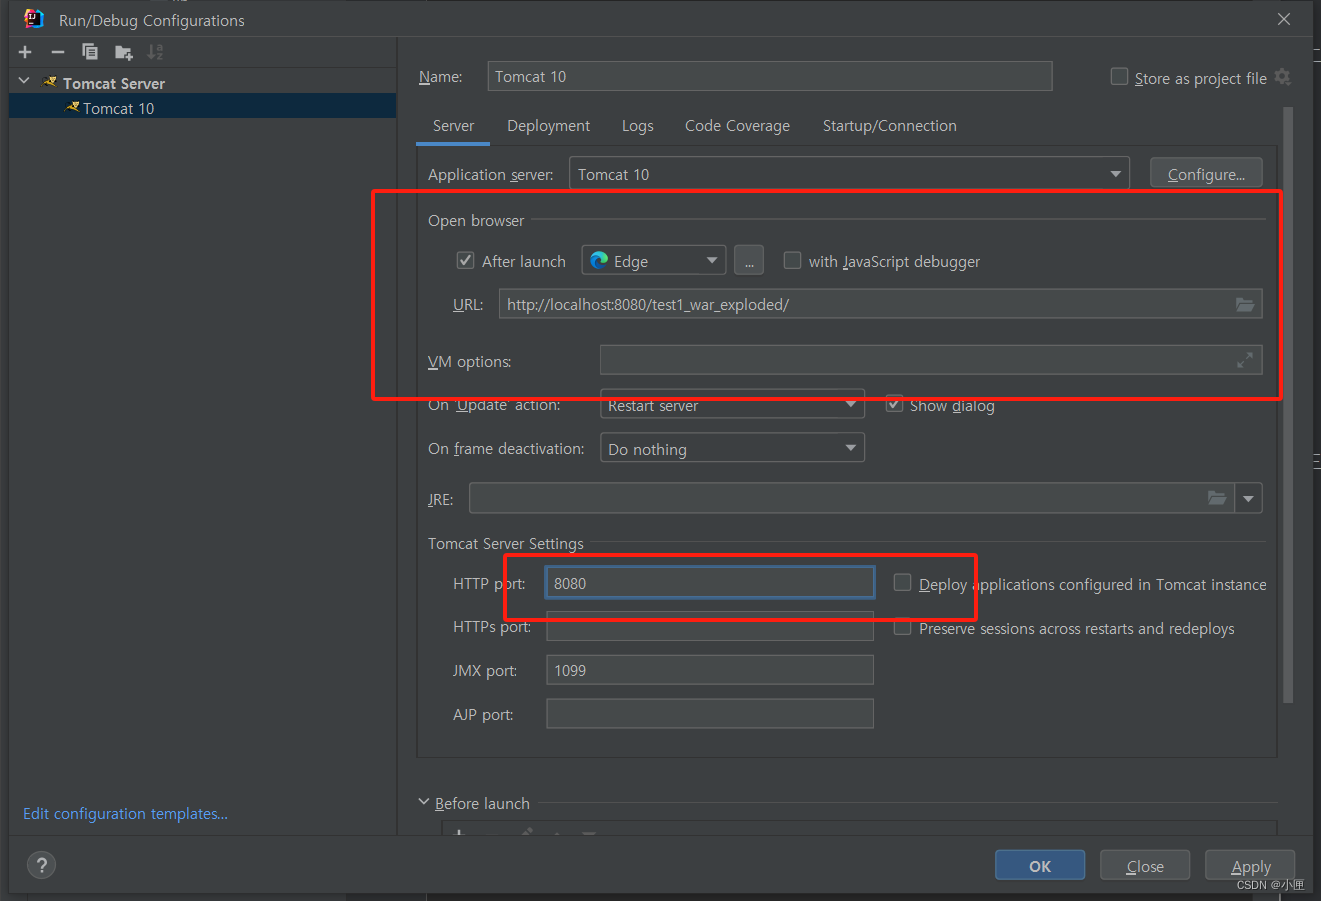Enable with JavaScript debugger option
Viewport: 1321px width, 901px height.
tap(792, 261)
